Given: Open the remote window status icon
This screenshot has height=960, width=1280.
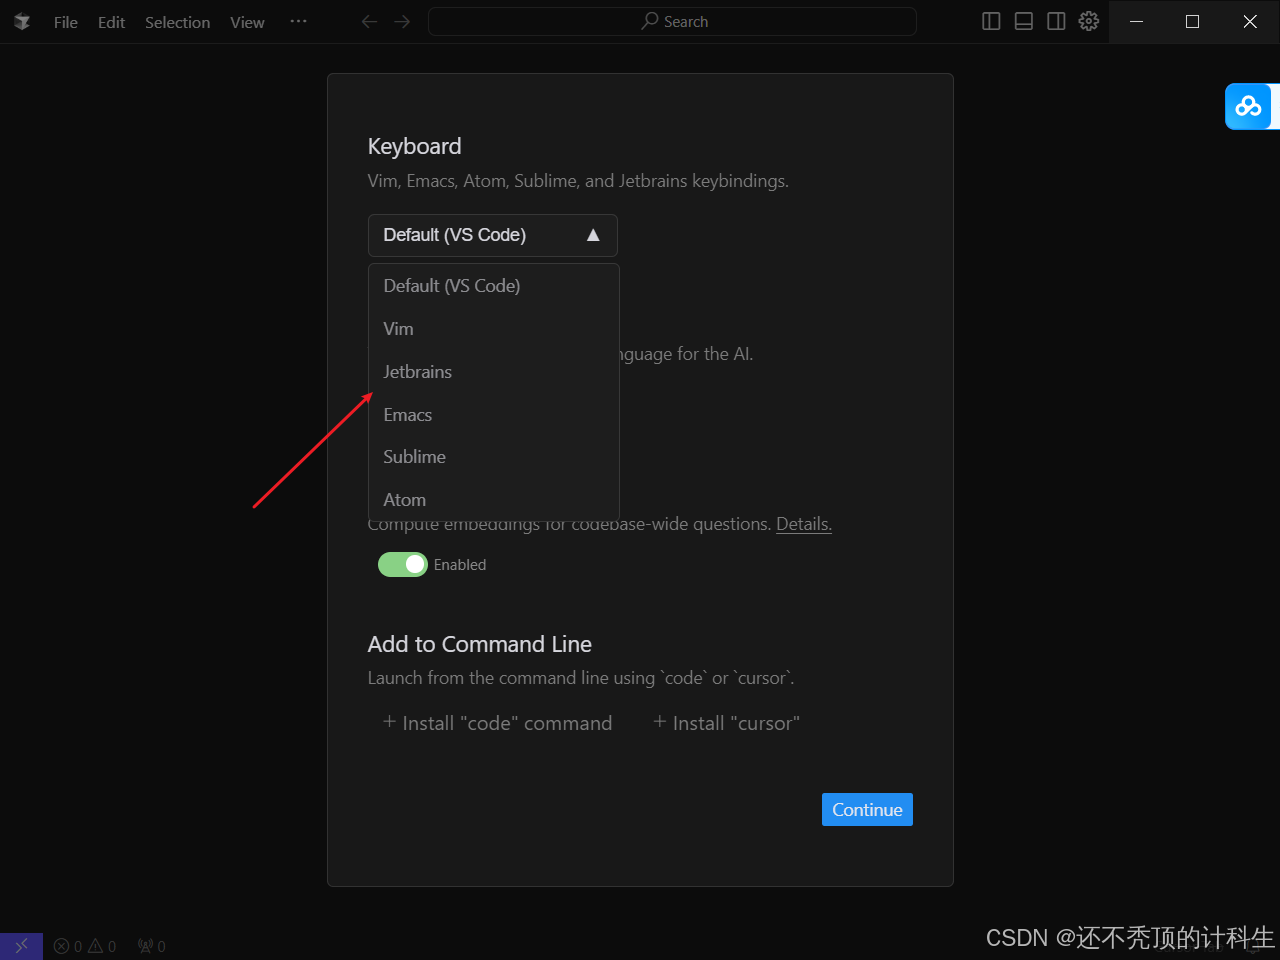Looking at the screenshot, I should click(21, 946).
